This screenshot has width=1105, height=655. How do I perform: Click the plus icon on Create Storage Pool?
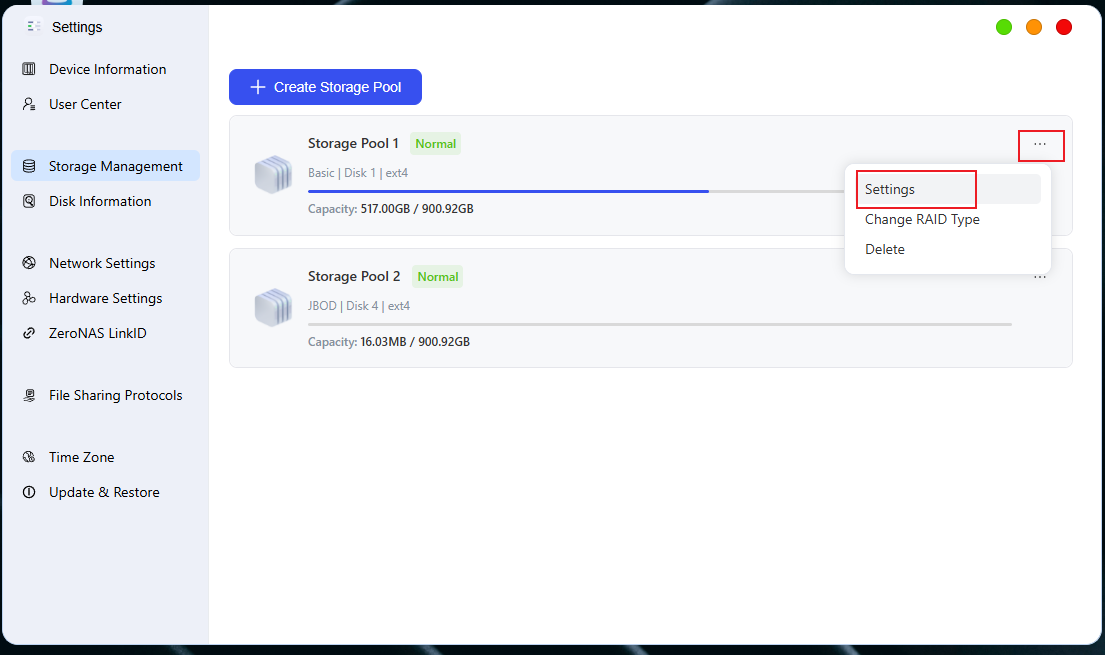(x=258, y=87)
